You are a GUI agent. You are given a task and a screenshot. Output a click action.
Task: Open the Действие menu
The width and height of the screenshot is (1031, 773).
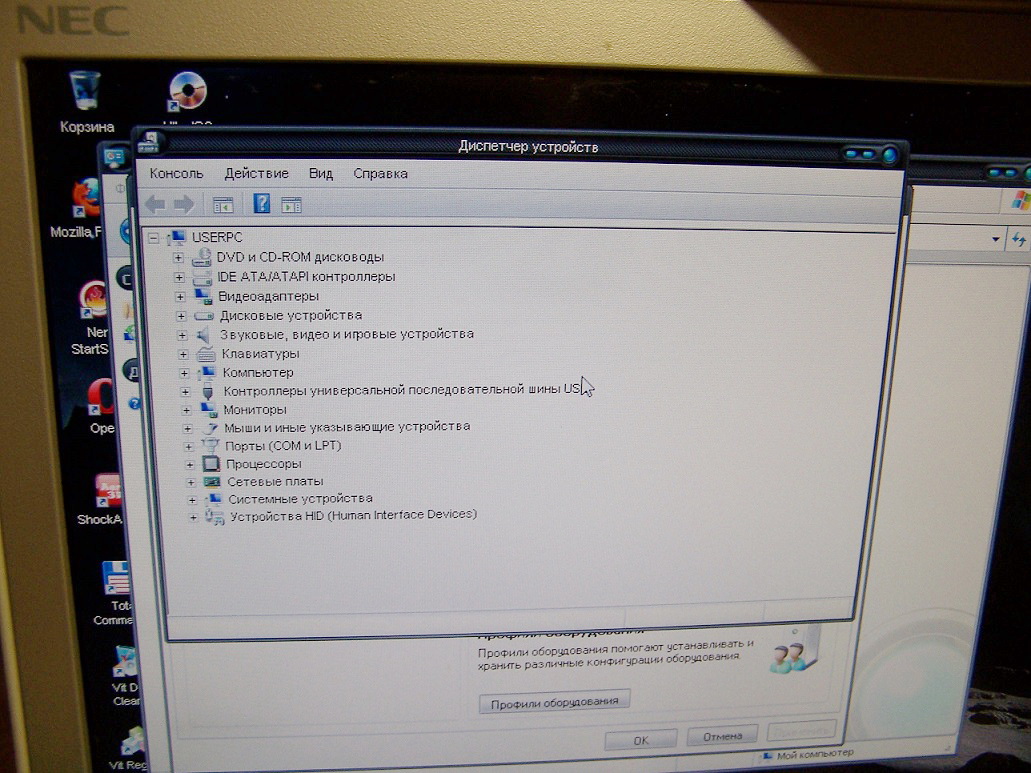point(256,173)
